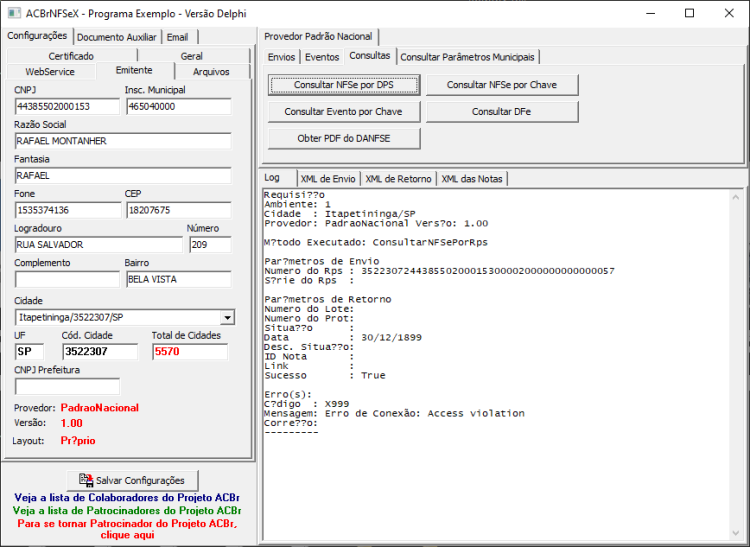Click the become Patrocinador clique aqui link
This screenshot has width=750, height=547.
(x=127, y=529)
